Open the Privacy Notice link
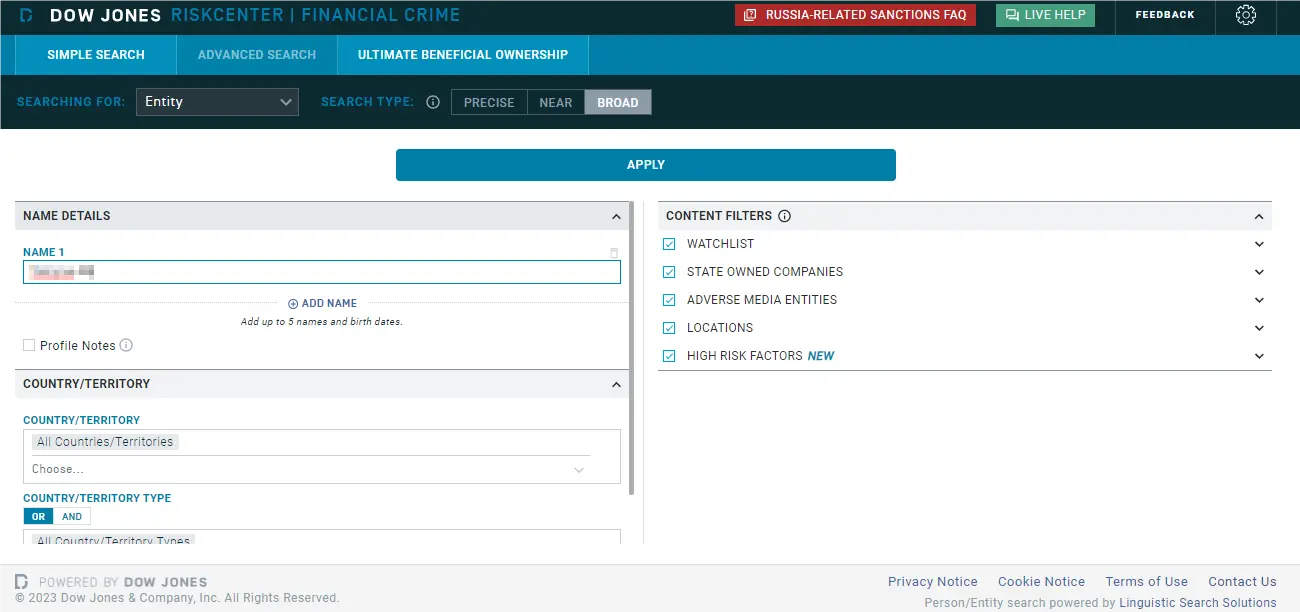This screenshot has width=1300, height=612. (933, 582)
